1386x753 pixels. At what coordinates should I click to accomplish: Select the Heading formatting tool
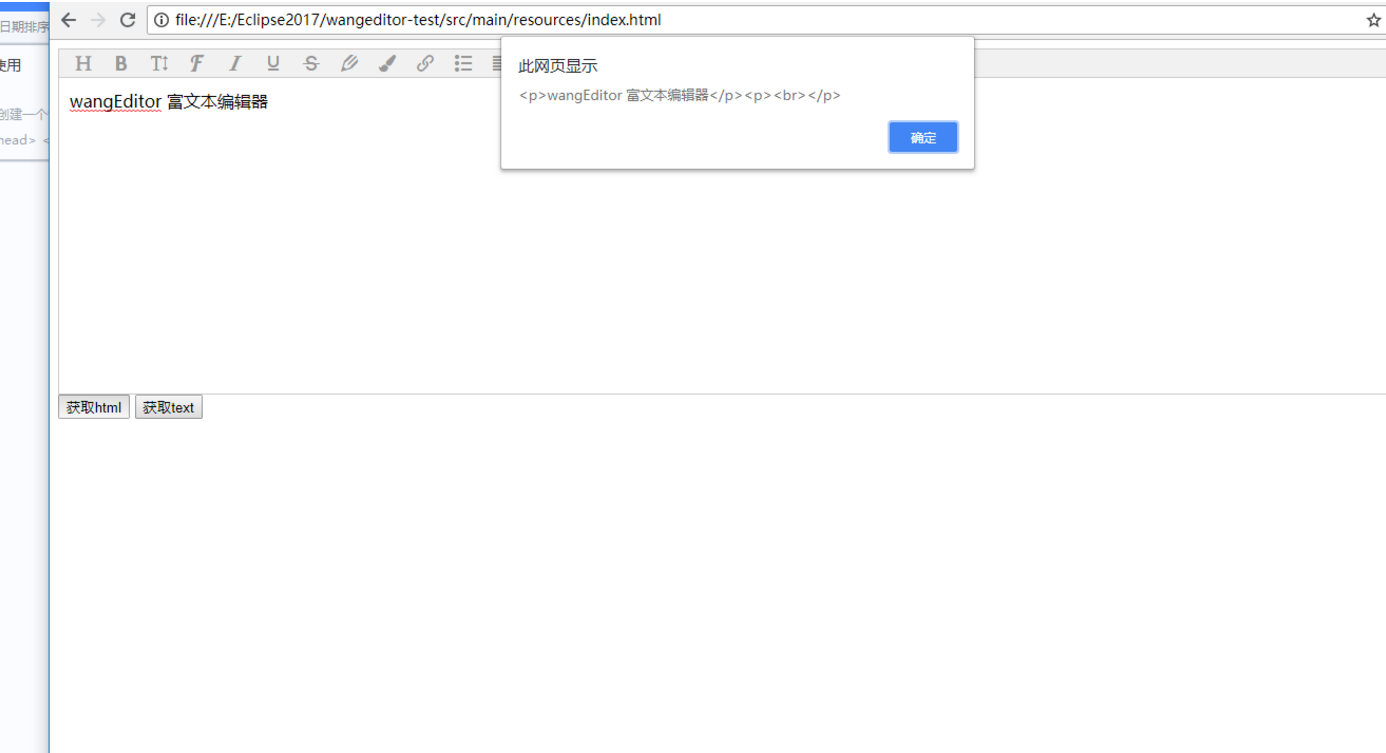tap(83, 63)
